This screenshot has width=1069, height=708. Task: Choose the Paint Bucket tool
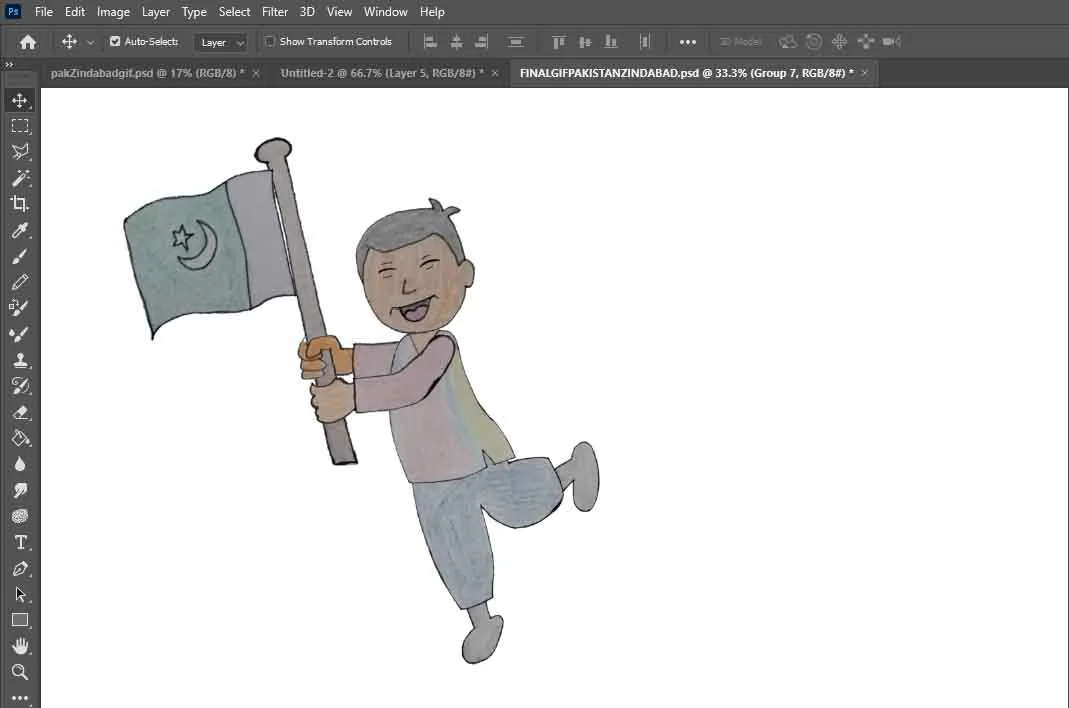point(19,438)
